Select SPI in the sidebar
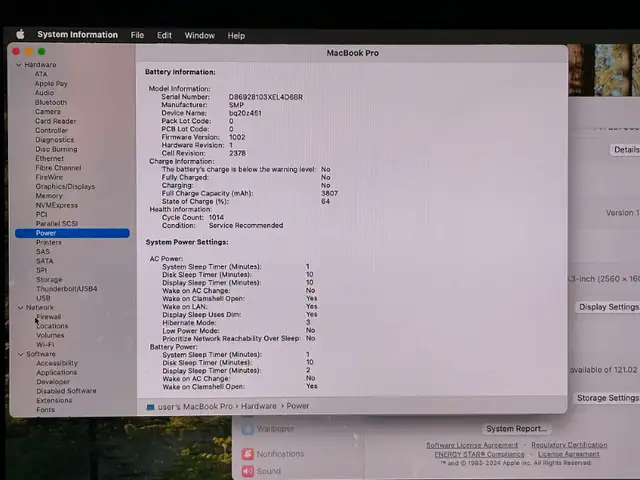Screen dimensions: 640x480 (x=41, y=270)
